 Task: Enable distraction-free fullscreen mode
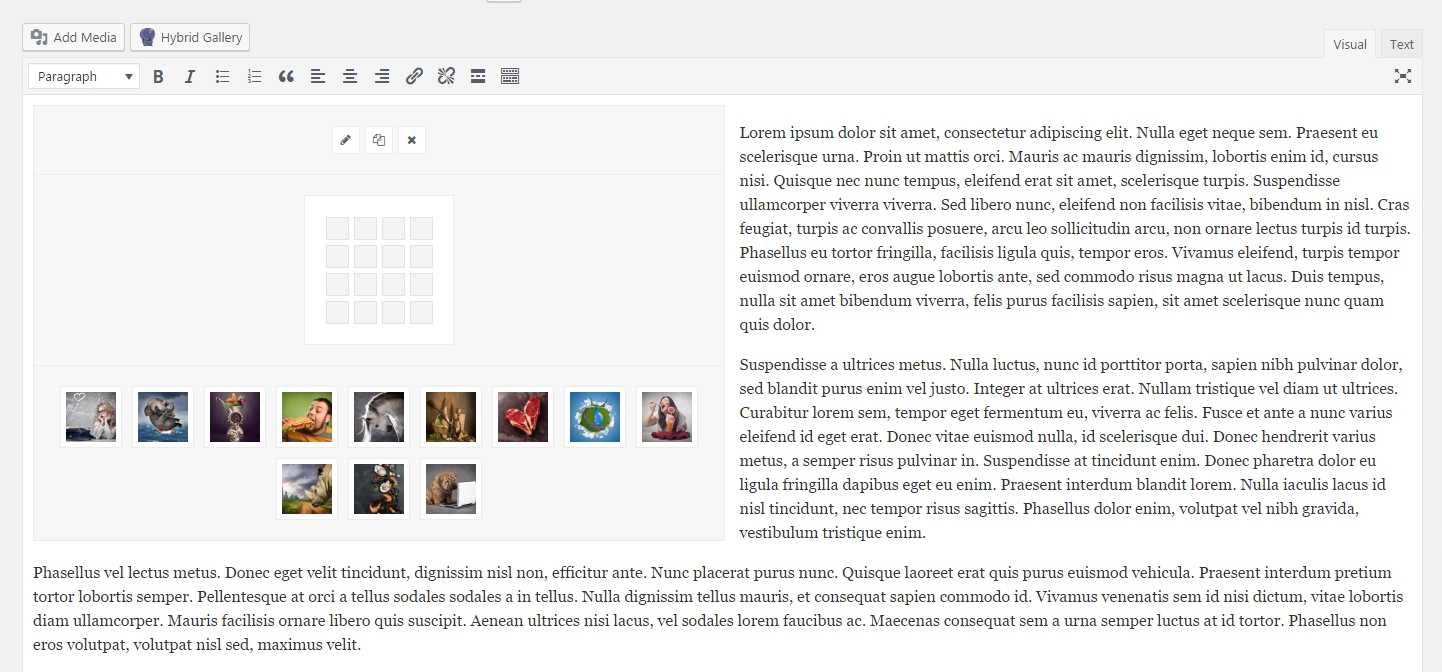tap(1403, 76)
